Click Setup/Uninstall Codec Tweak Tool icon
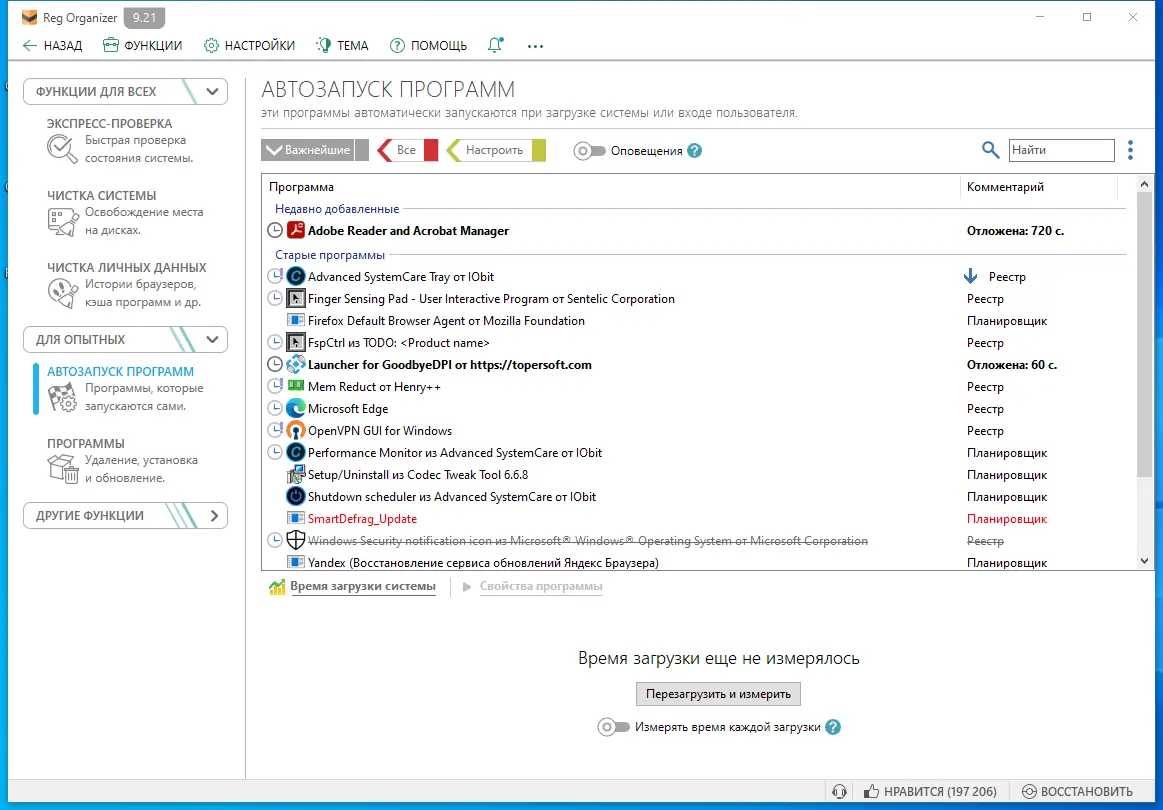Screen dimensions: 1163x810 (x=296, y=474)
